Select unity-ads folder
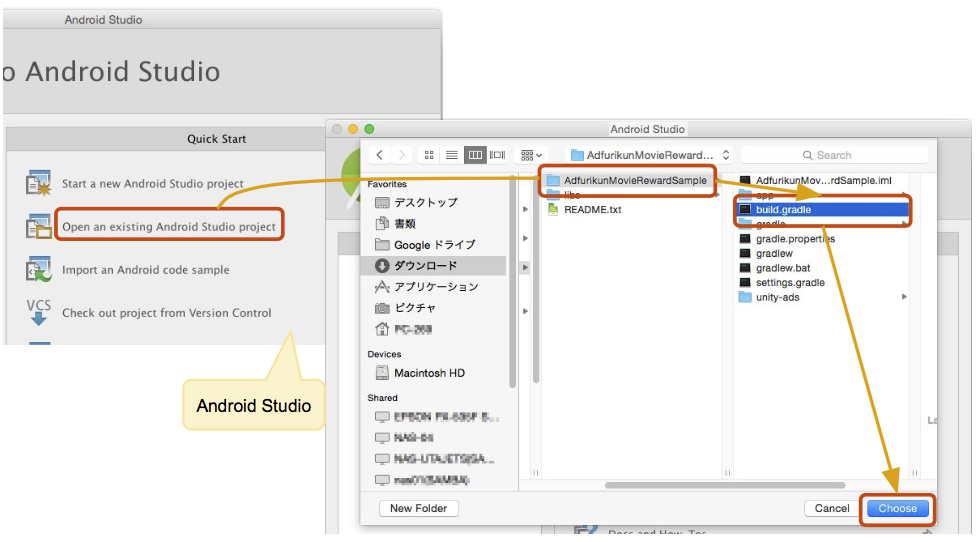The width and height of the screenshot is (980, 542). (x=778, y=297)
